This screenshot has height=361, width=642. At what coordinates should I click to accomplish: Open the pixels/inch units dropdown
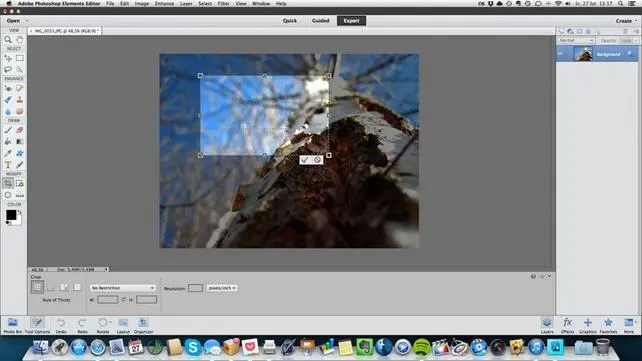tap(222, 288)
